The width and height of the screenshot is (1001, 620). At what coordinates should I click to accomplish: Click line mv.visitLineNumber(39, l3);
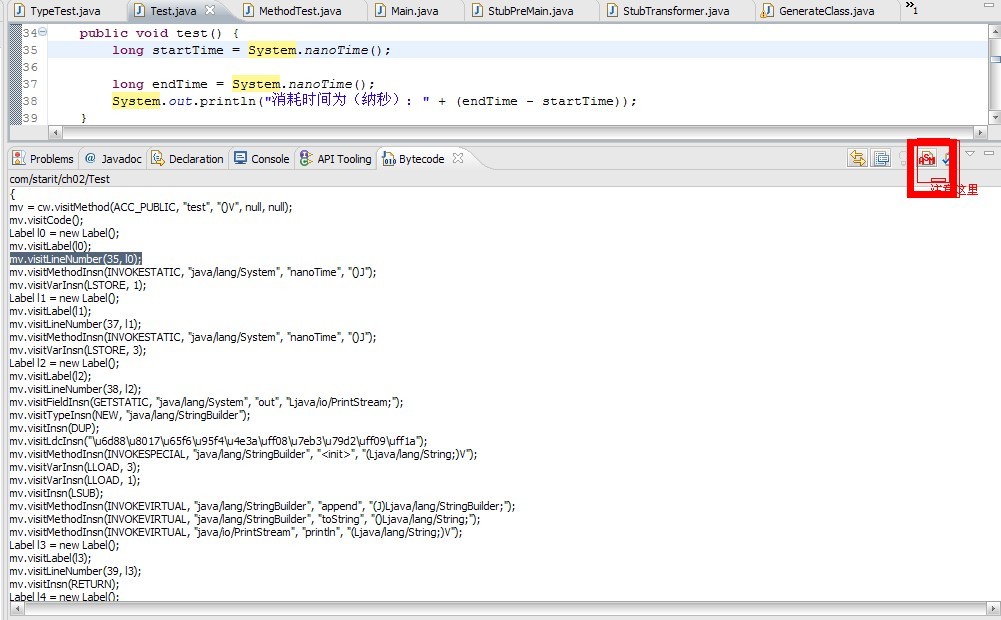coord(75,571)
